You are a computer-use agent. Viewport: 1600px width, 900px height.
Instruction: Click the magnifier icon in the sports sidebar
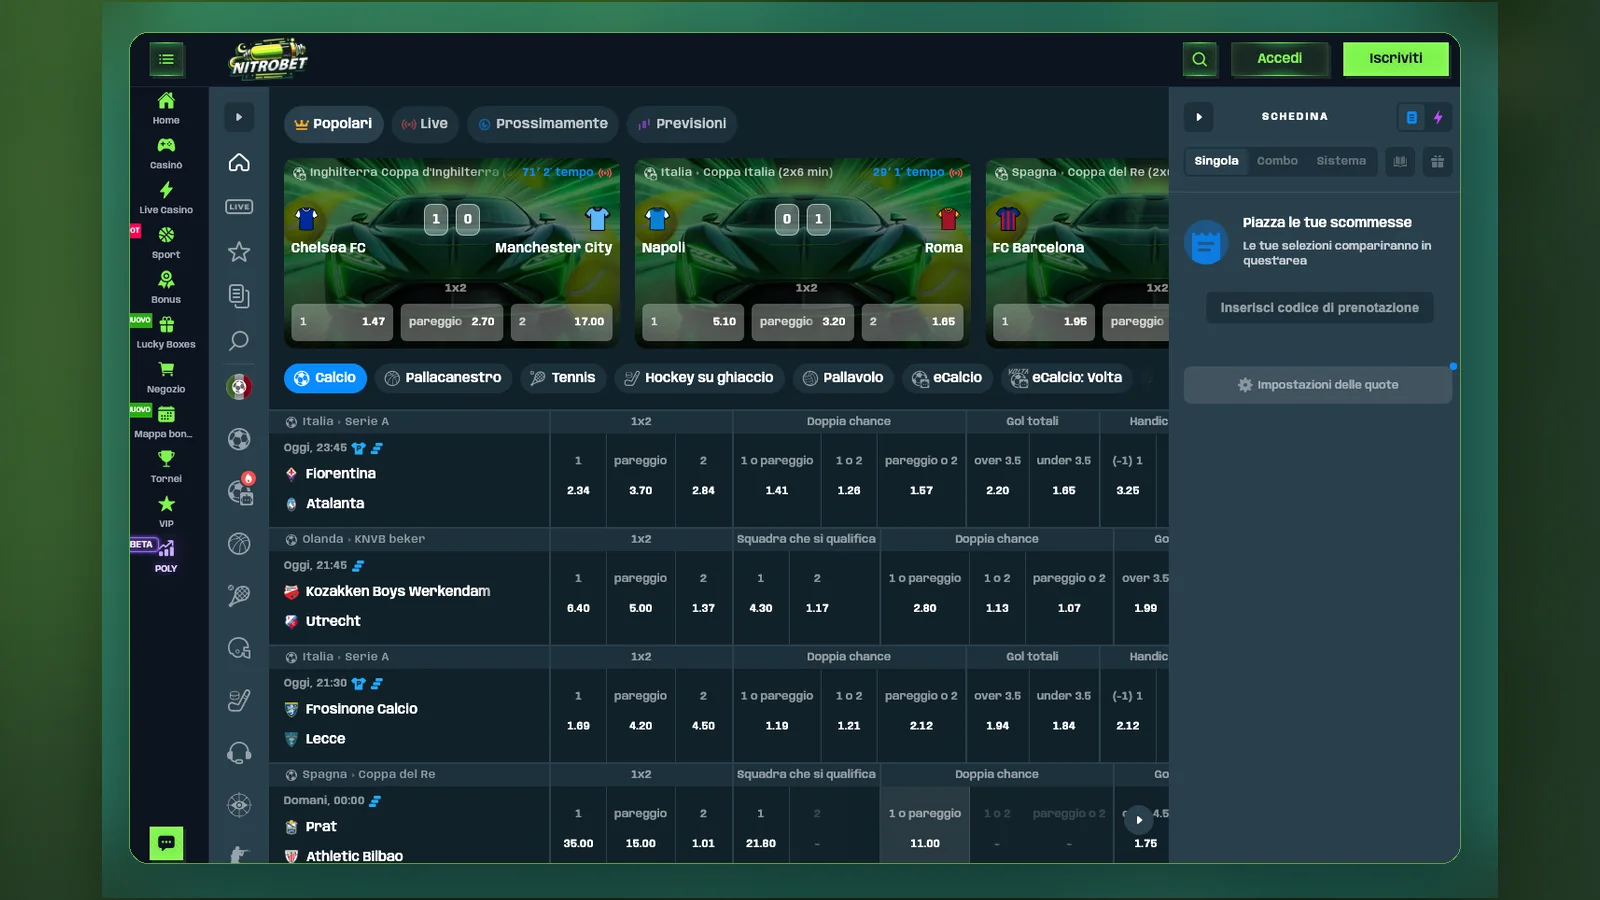tap(239, 341)
